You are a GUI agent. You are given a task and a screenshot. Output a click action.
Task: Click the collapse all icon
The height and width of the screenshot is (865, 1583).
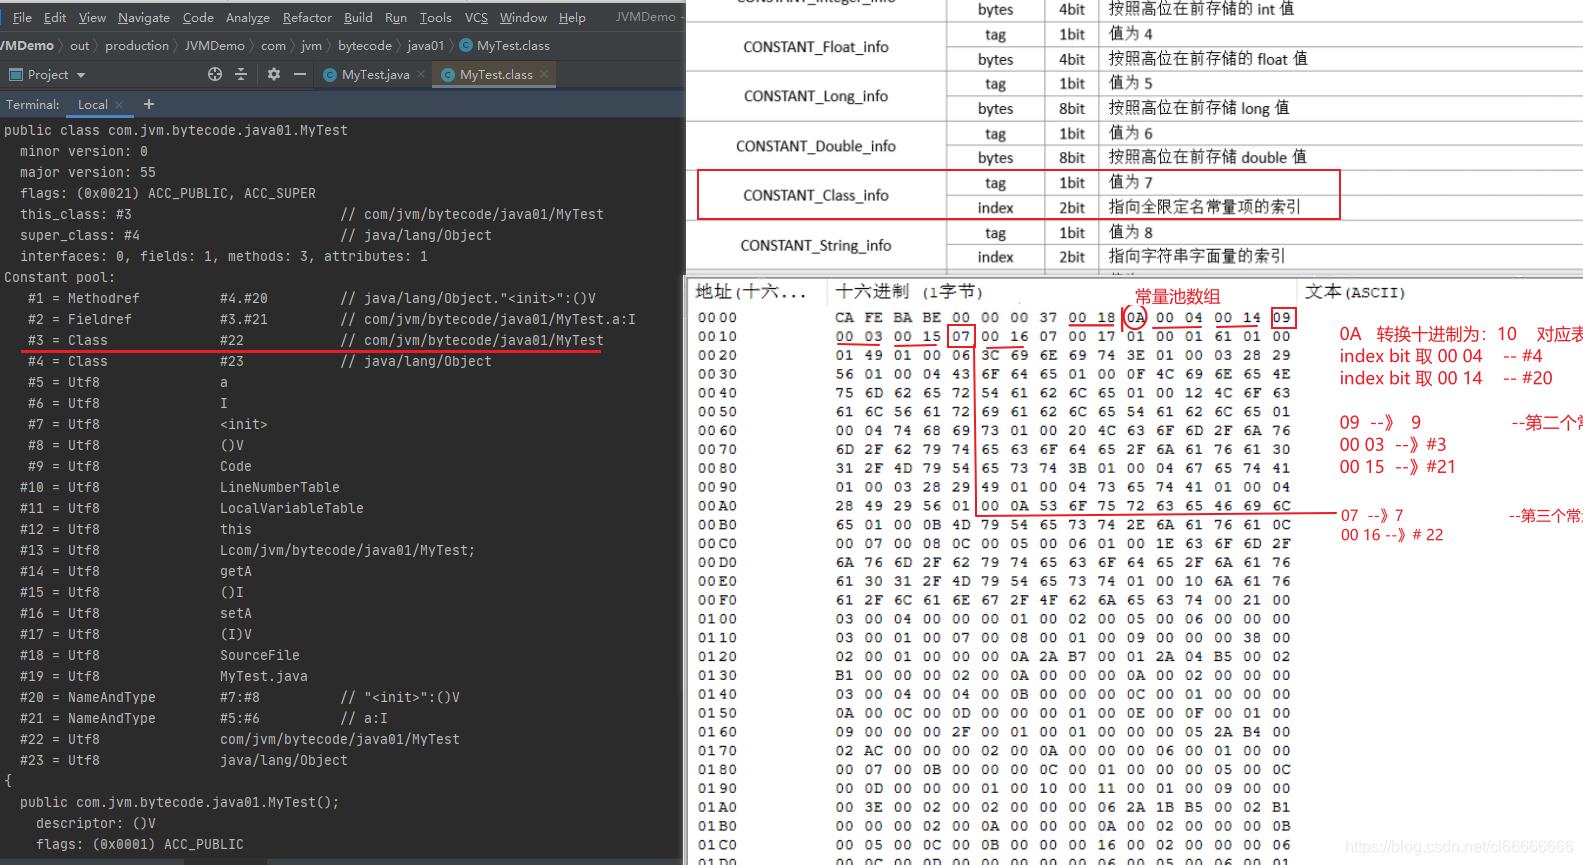(x=240, y=74)
